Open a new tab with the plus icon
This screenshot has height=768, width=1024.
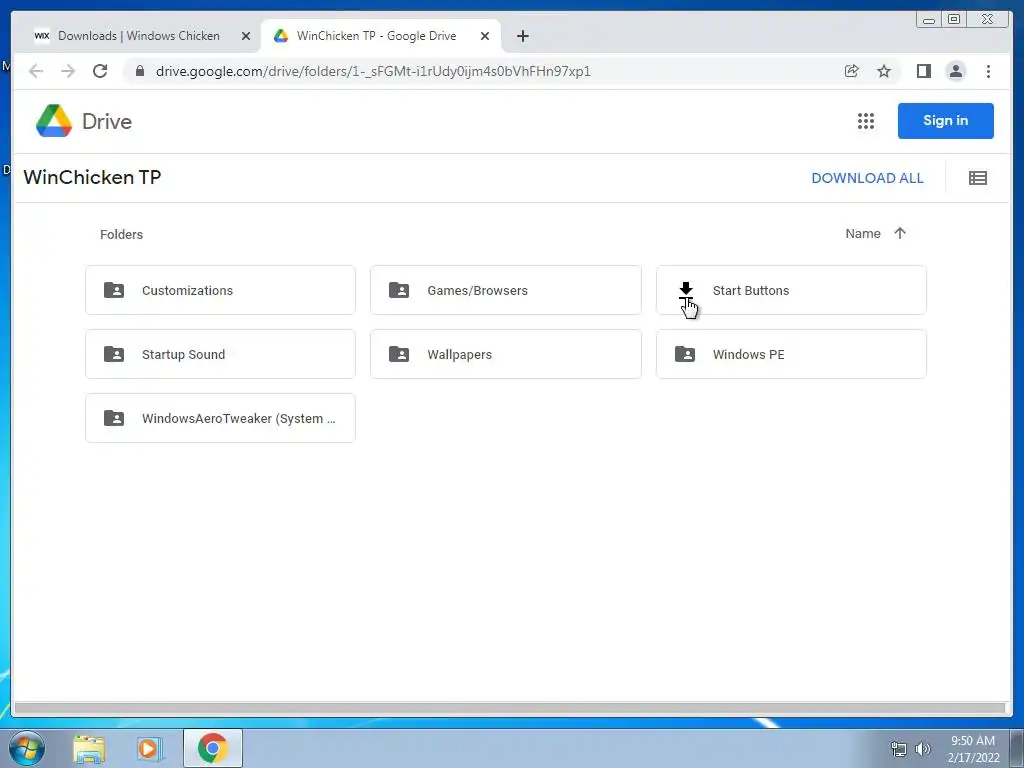click(x=522, y=36)
